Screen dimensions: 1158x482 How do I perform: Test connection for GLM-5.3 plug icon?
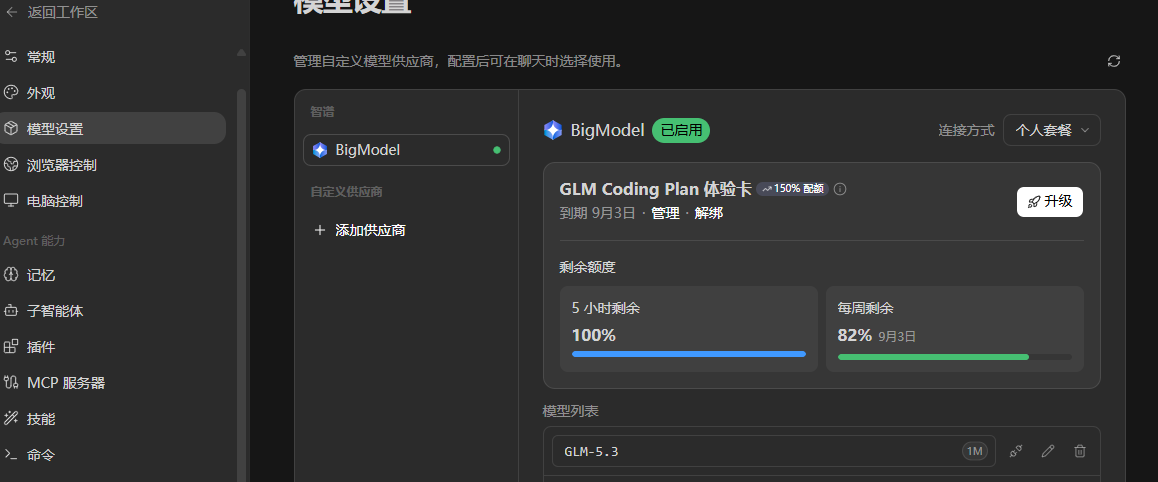click(x=1015, y=451)
